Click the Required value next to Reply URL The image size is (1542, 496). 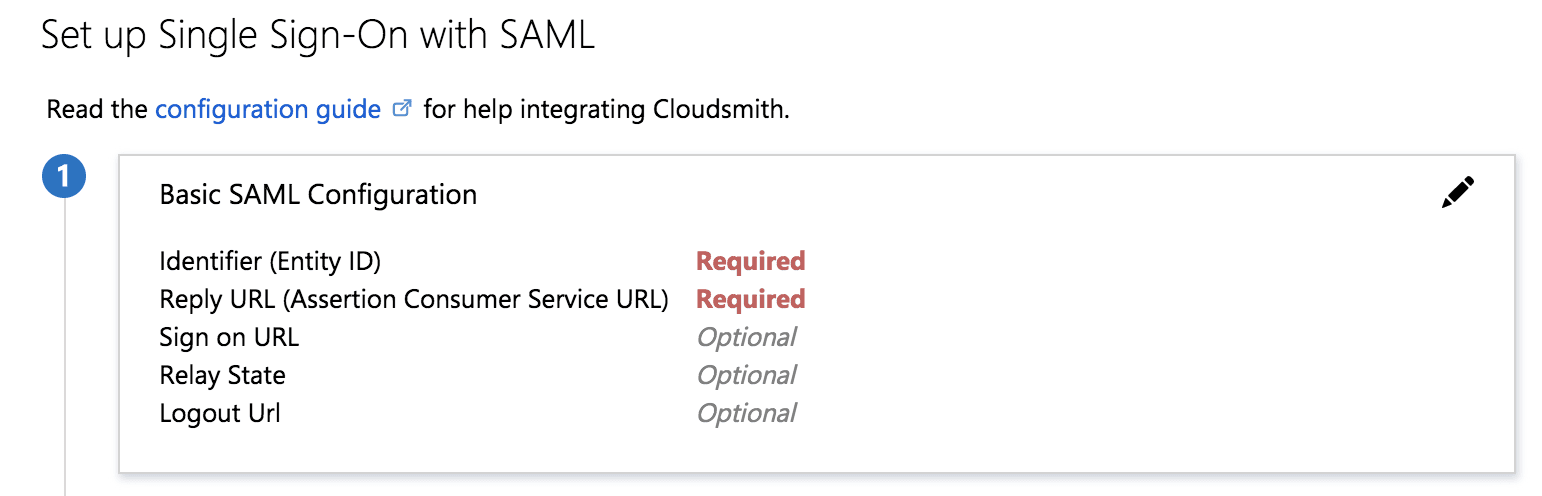pyautogui.click(x=750, y=299)
